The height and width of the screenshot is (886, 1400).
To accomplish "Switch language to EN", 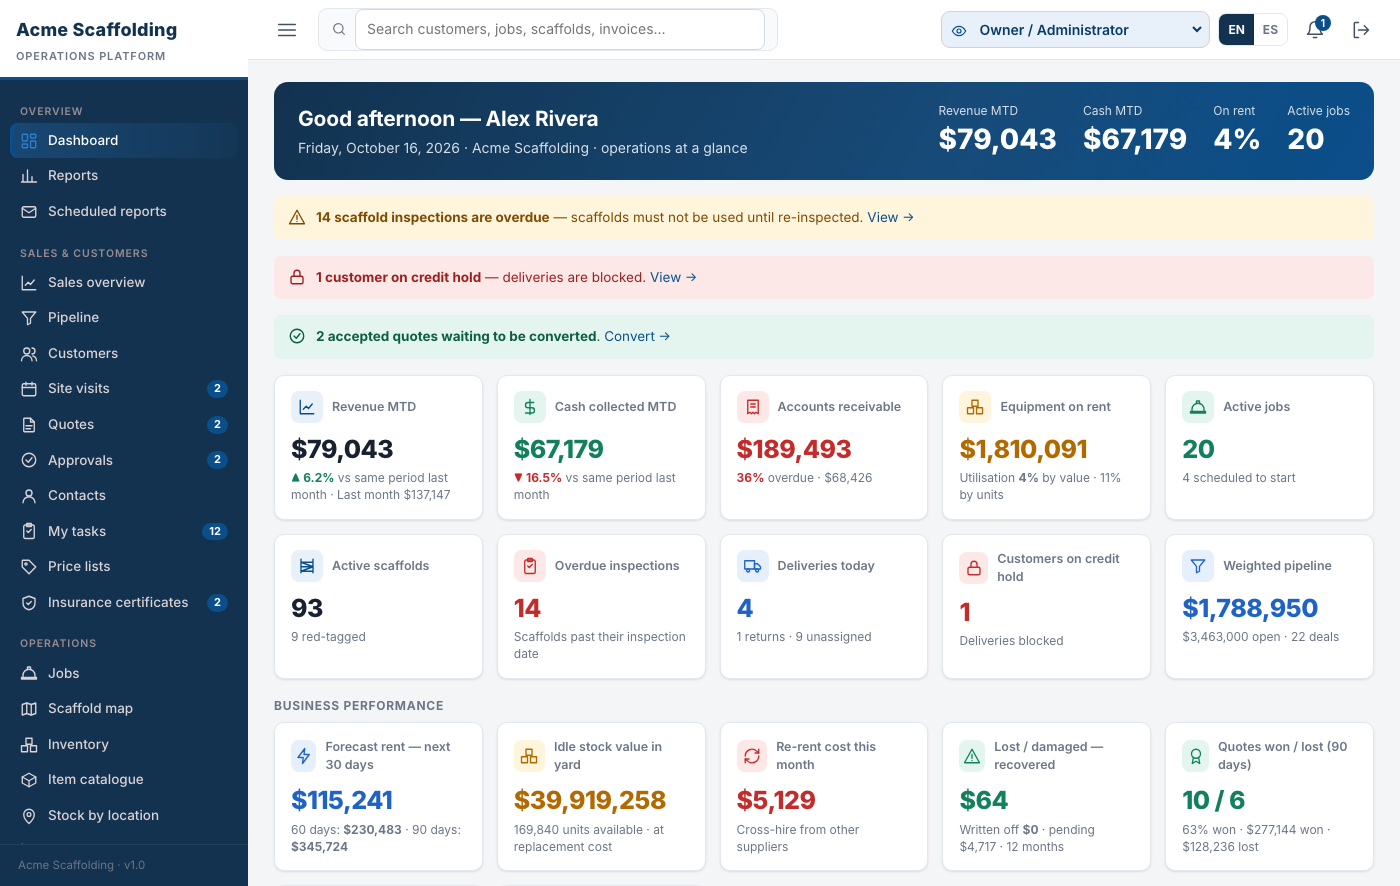I will pyautogui.click(x=1237, y=30).
